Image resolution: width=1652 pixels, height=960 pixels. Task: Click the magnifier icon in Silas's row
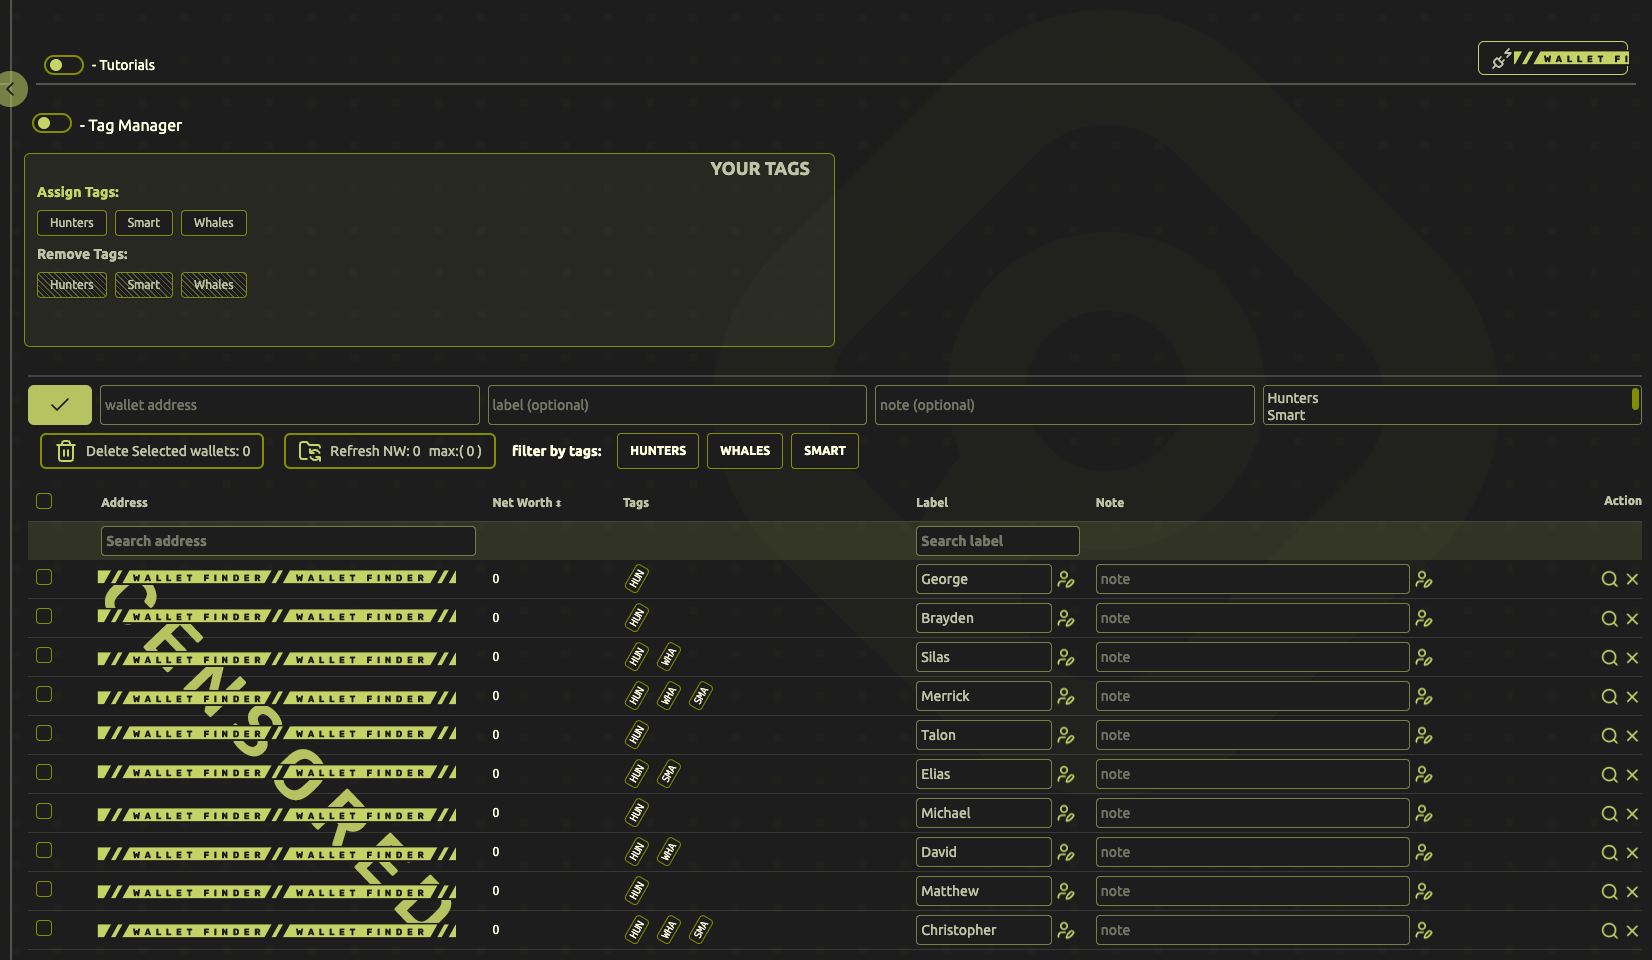point(1609,658)
